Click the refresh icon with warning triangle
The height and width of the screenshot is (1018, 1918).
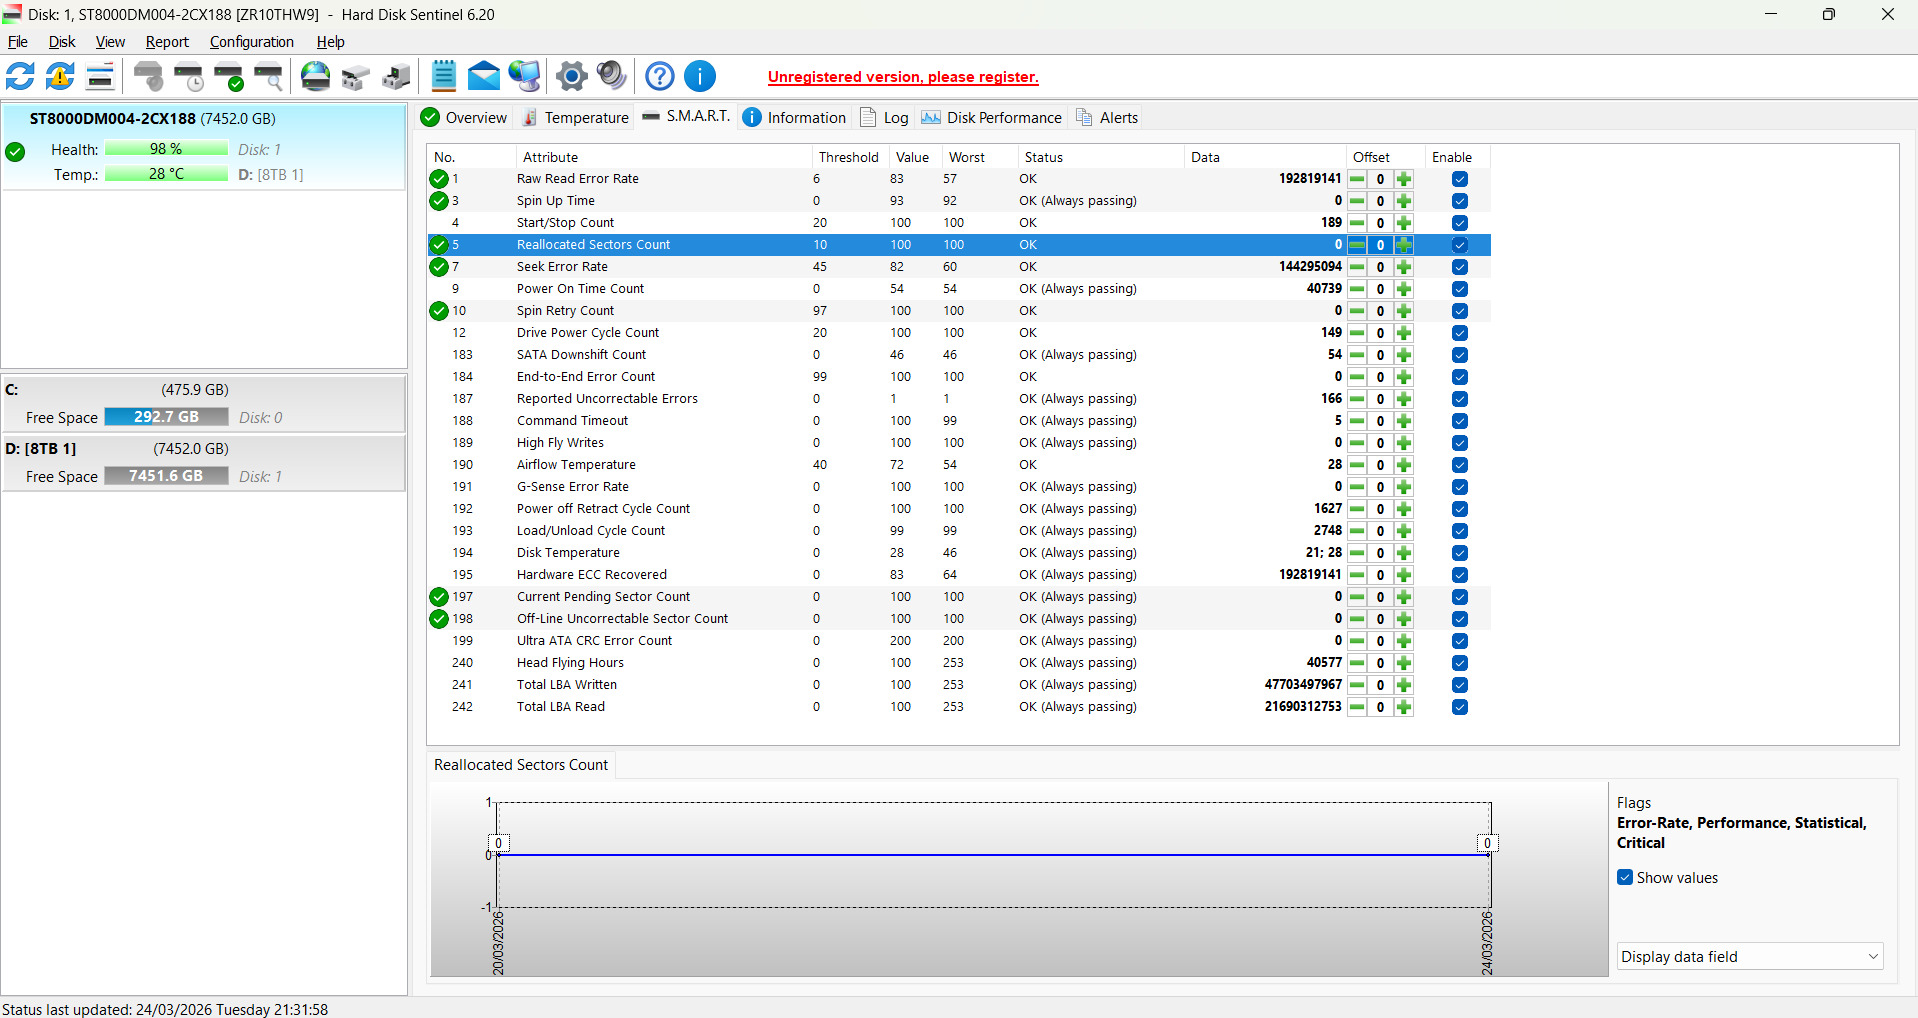click(60, 76)
